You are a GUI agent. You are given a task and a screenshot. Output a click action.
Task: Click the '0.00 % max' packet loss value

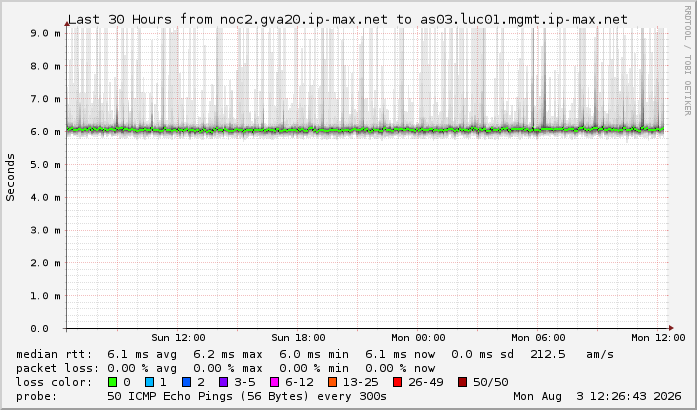[228, 368]
